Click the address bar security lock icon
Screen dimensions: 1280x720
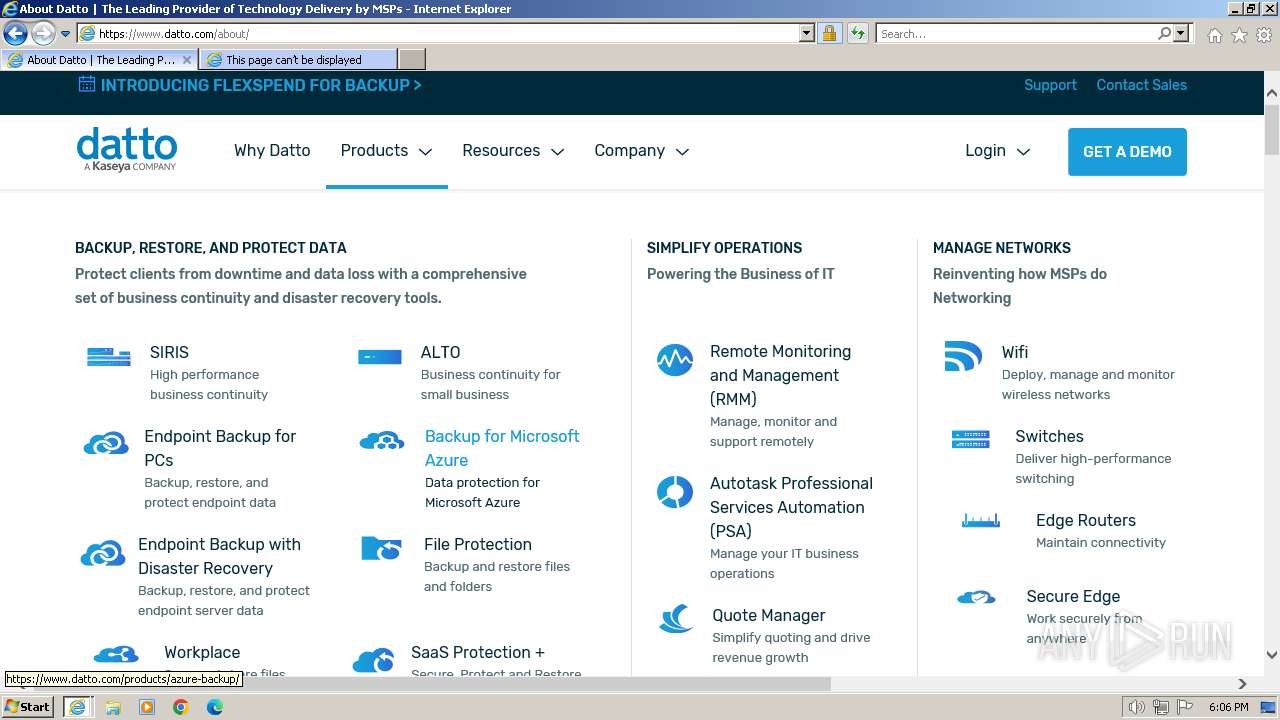coord(829,33)
